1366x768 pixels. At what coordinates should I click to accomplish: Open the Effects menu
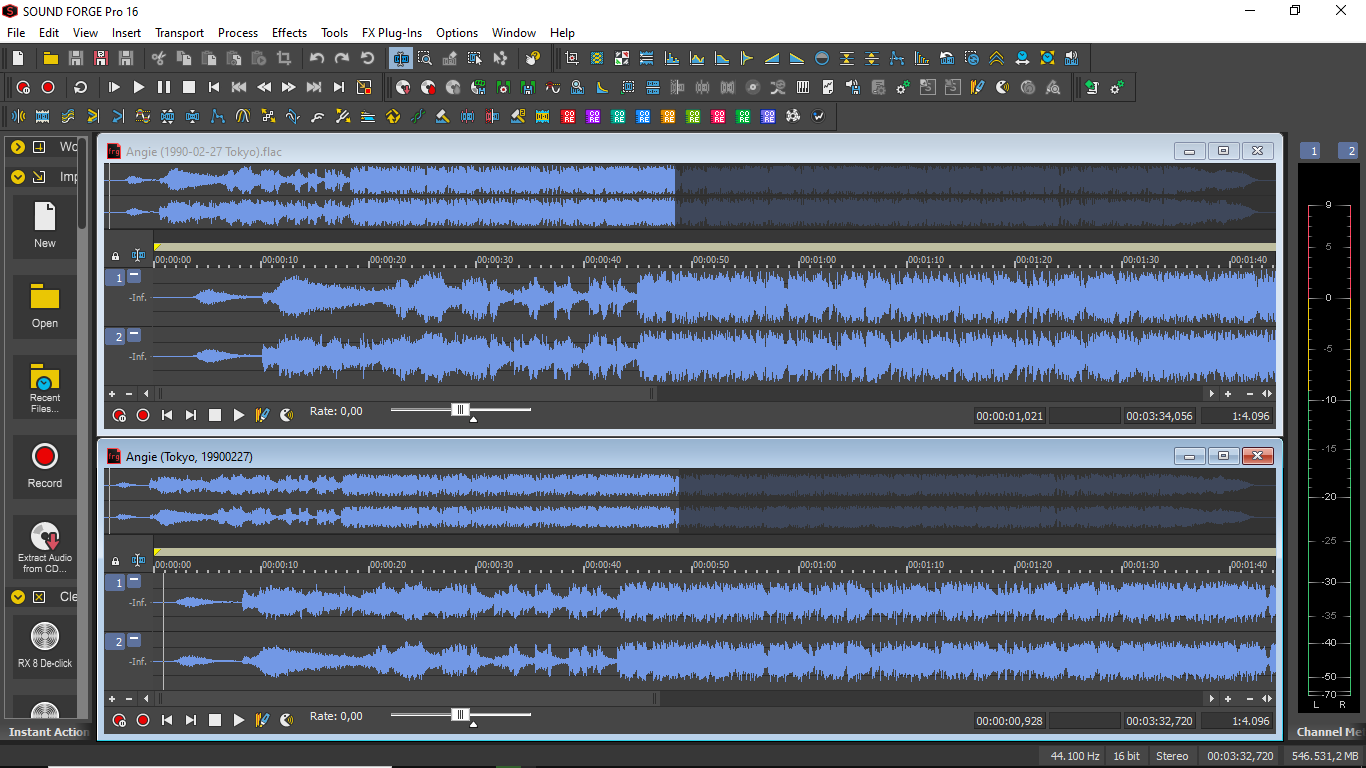tap(290, 33)
